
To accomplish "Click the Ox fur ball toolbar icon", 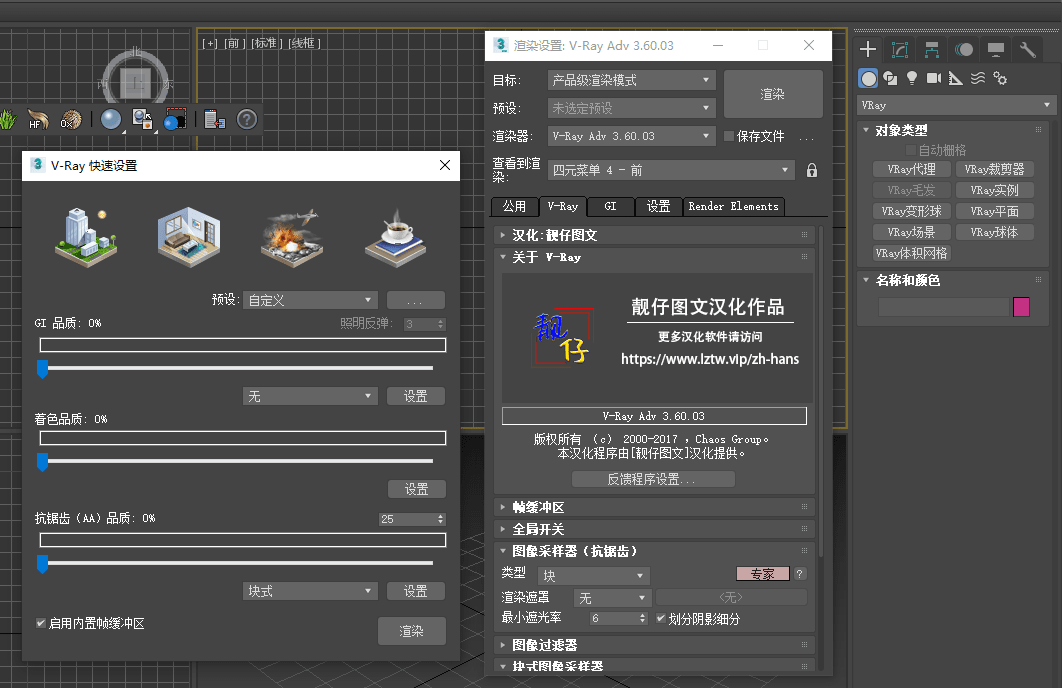I will click(70, 119).
